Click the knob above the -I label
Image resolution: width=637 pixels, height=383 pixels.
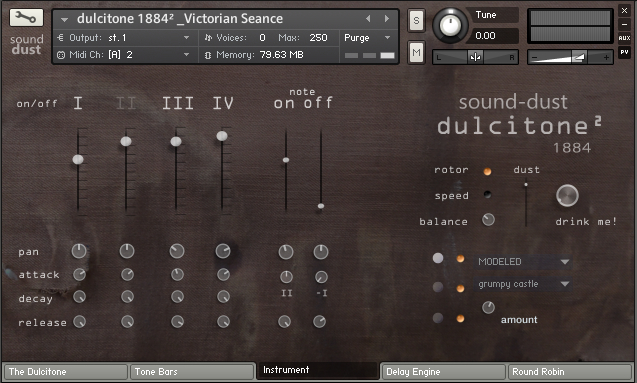pos(321,277)
